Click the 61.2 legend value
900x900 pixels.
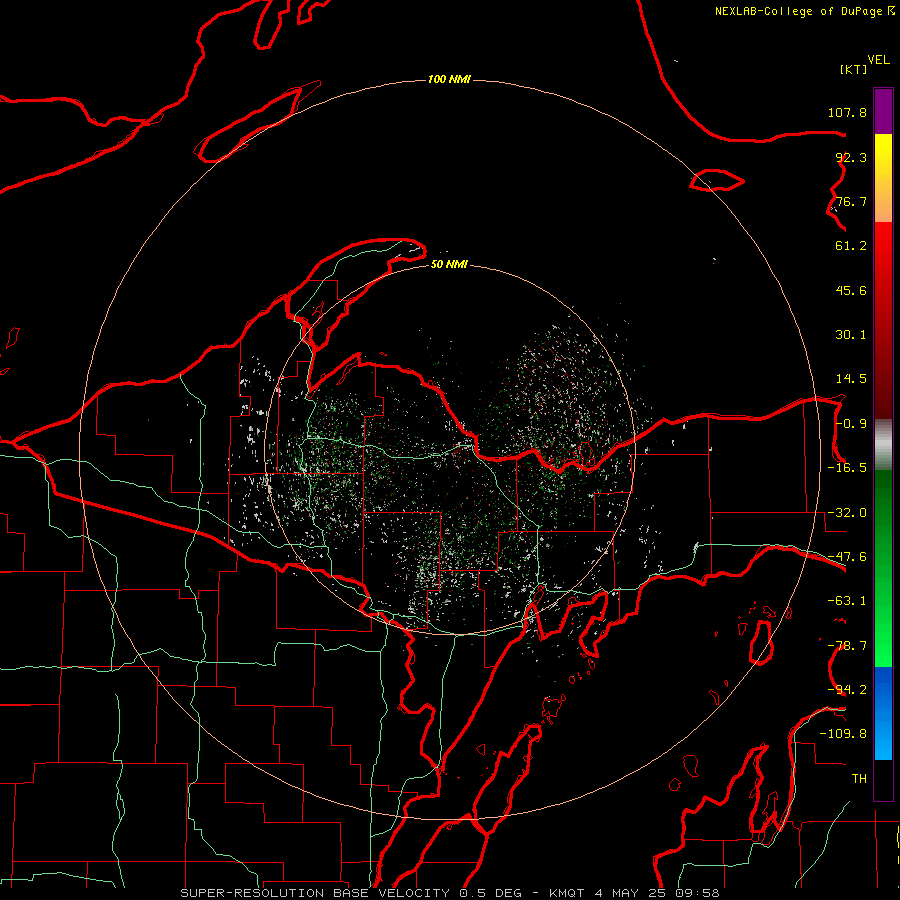851,246
